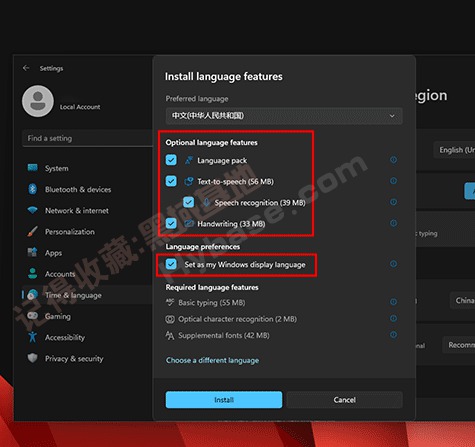Image resolution: width=475 pixels, height=447 pixels.
Task: Open the Apps icon in sidebar
Action: (x=32, y=252)
